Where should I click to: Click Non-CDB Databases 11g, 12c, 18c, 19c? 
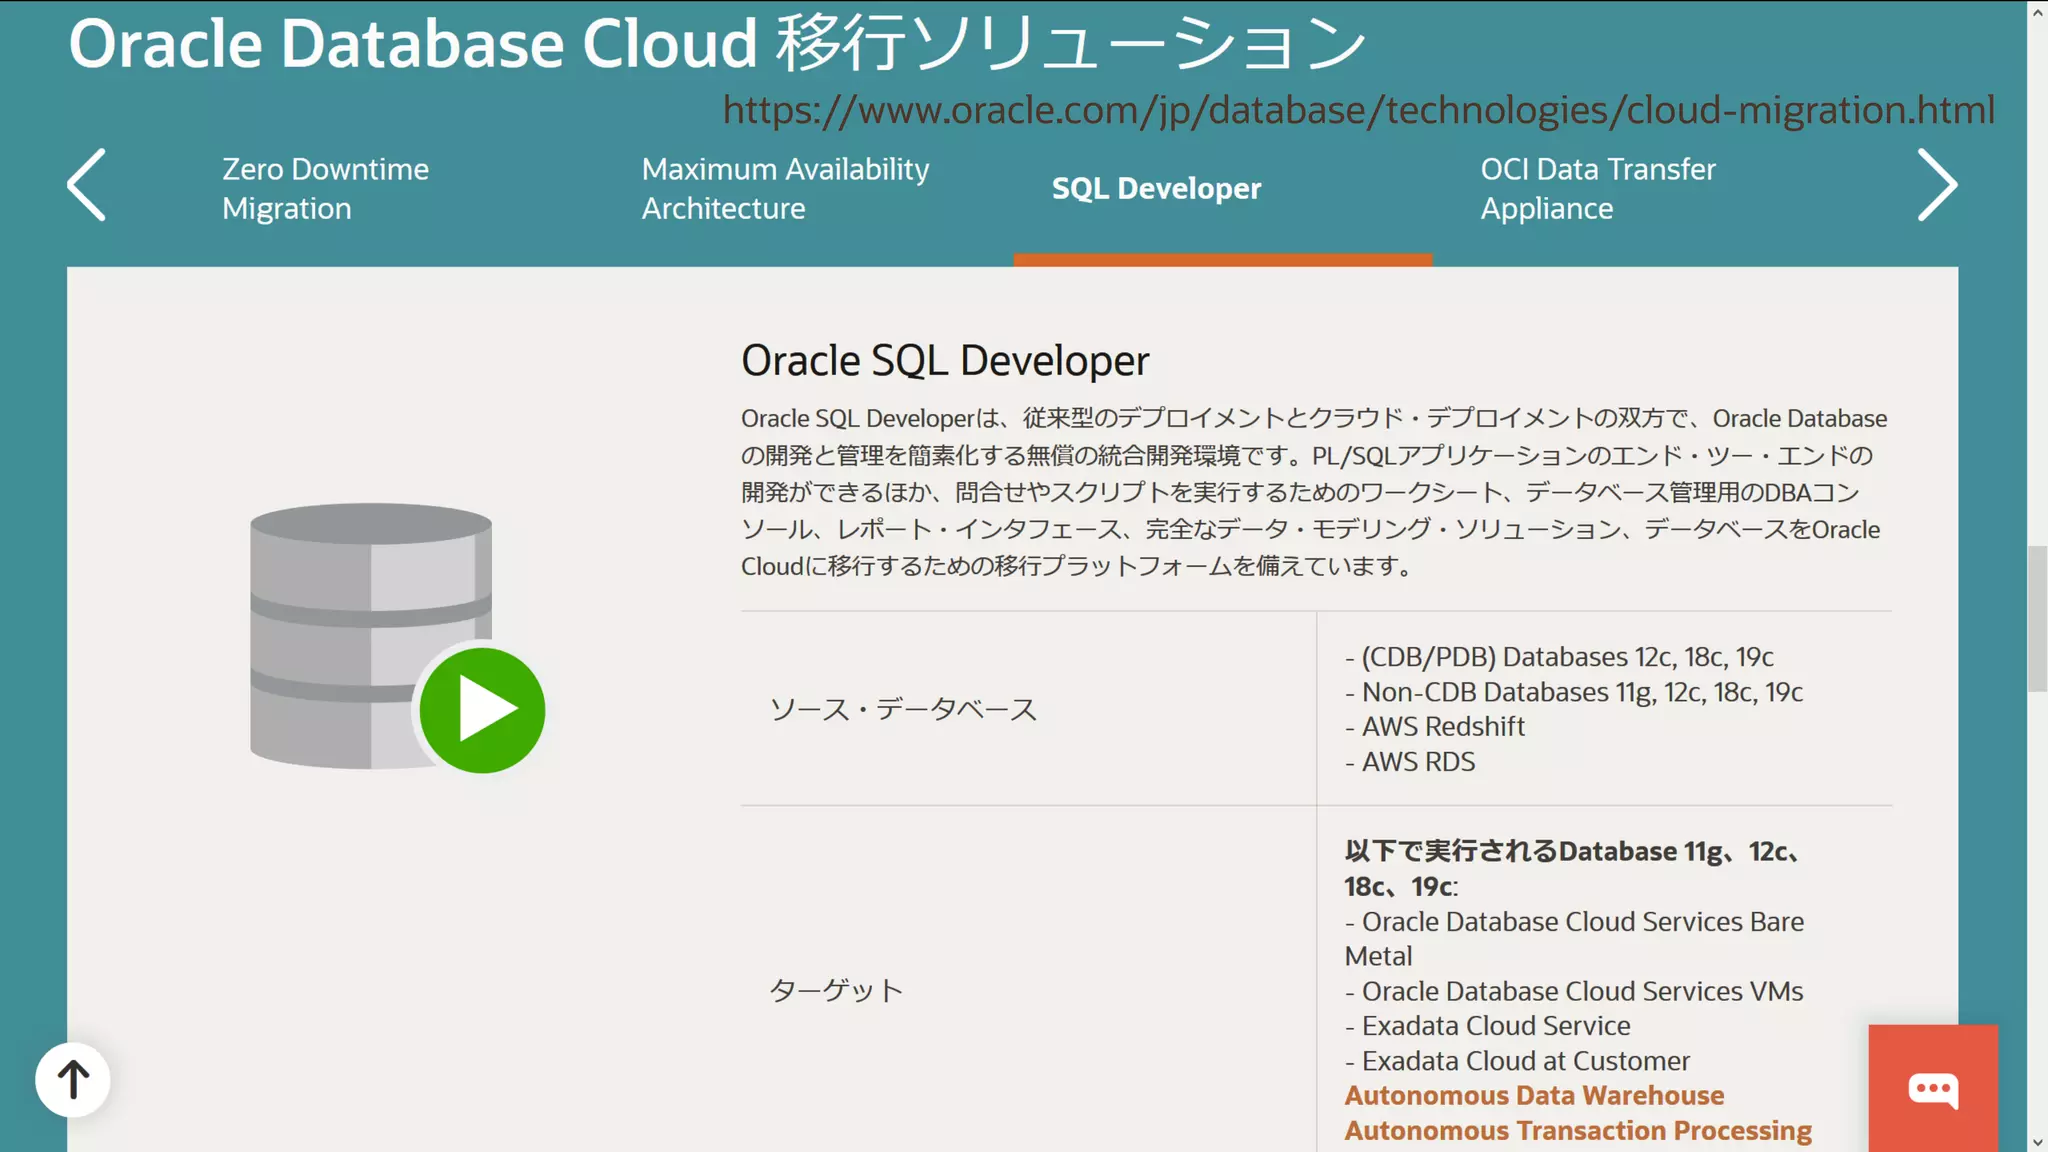point(1574,692)
